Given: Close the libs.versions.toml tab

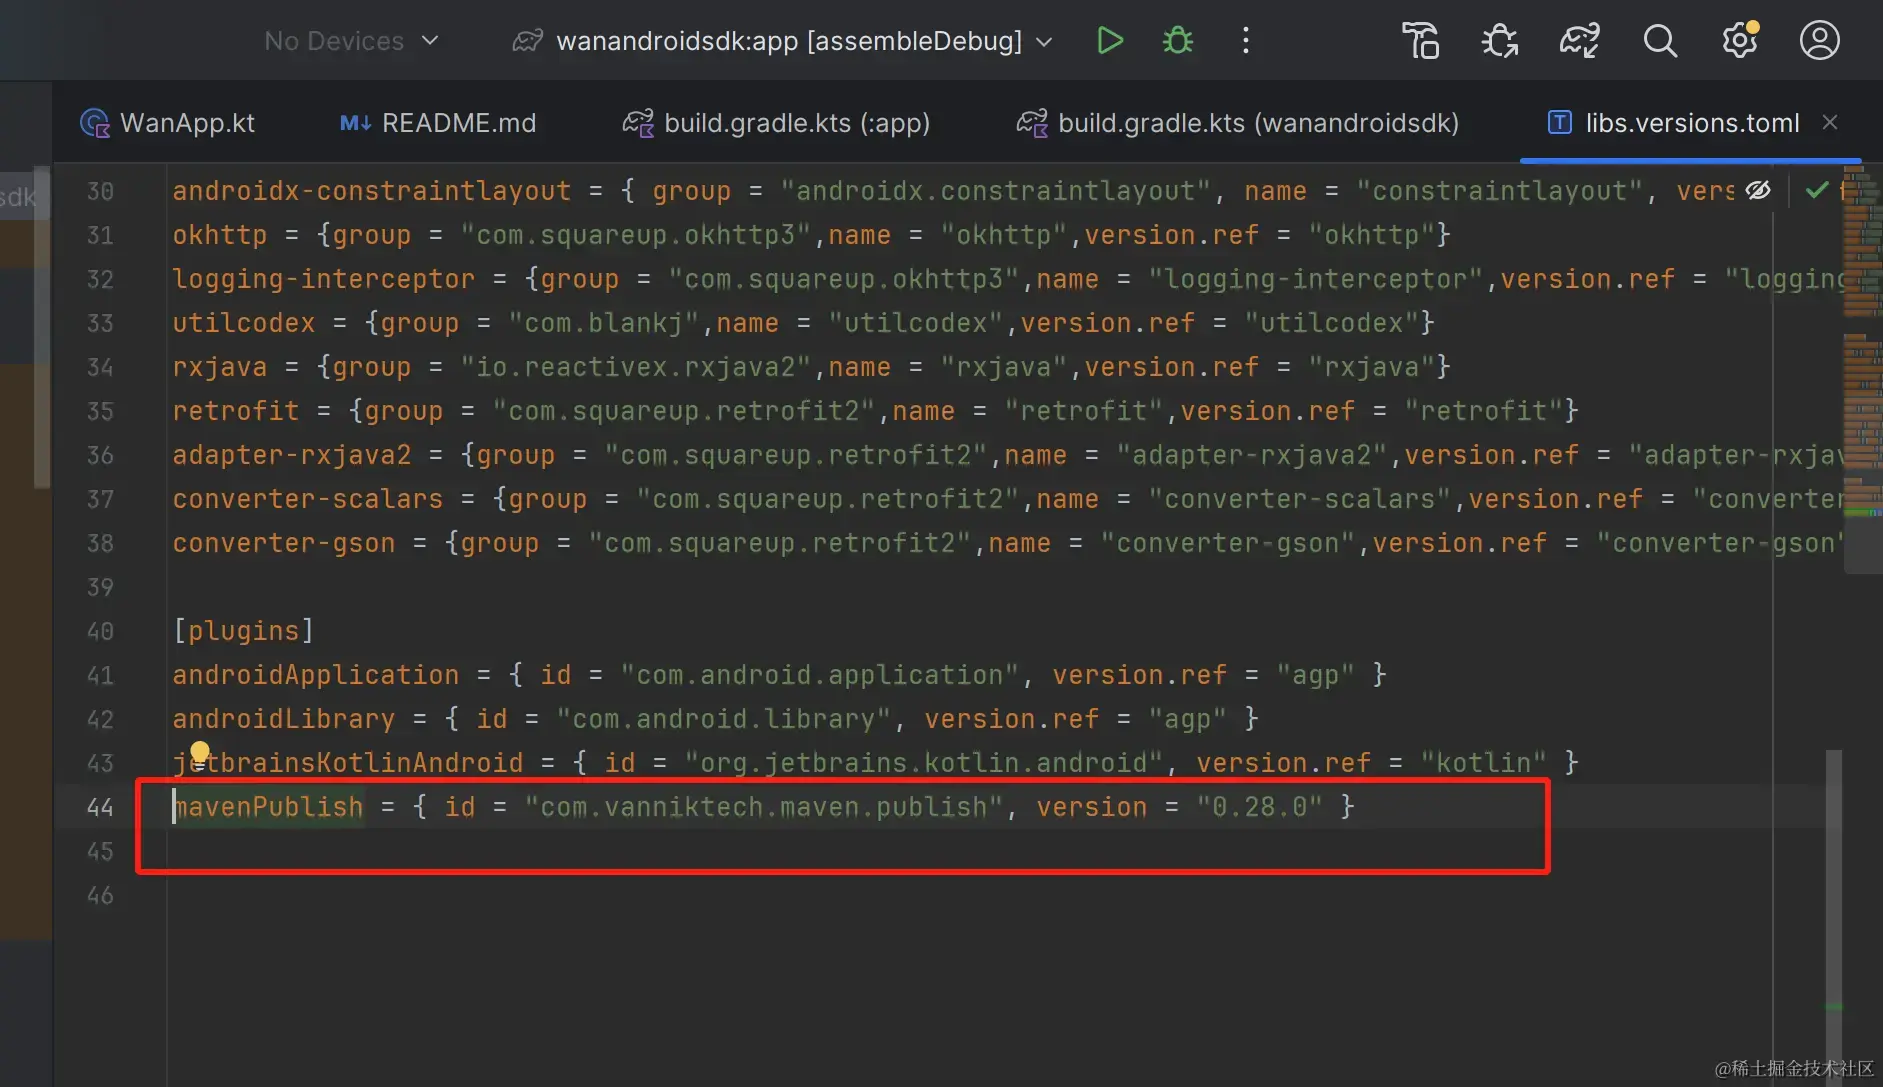Looking at the screenshot, I should click(x=1830, y=122).
